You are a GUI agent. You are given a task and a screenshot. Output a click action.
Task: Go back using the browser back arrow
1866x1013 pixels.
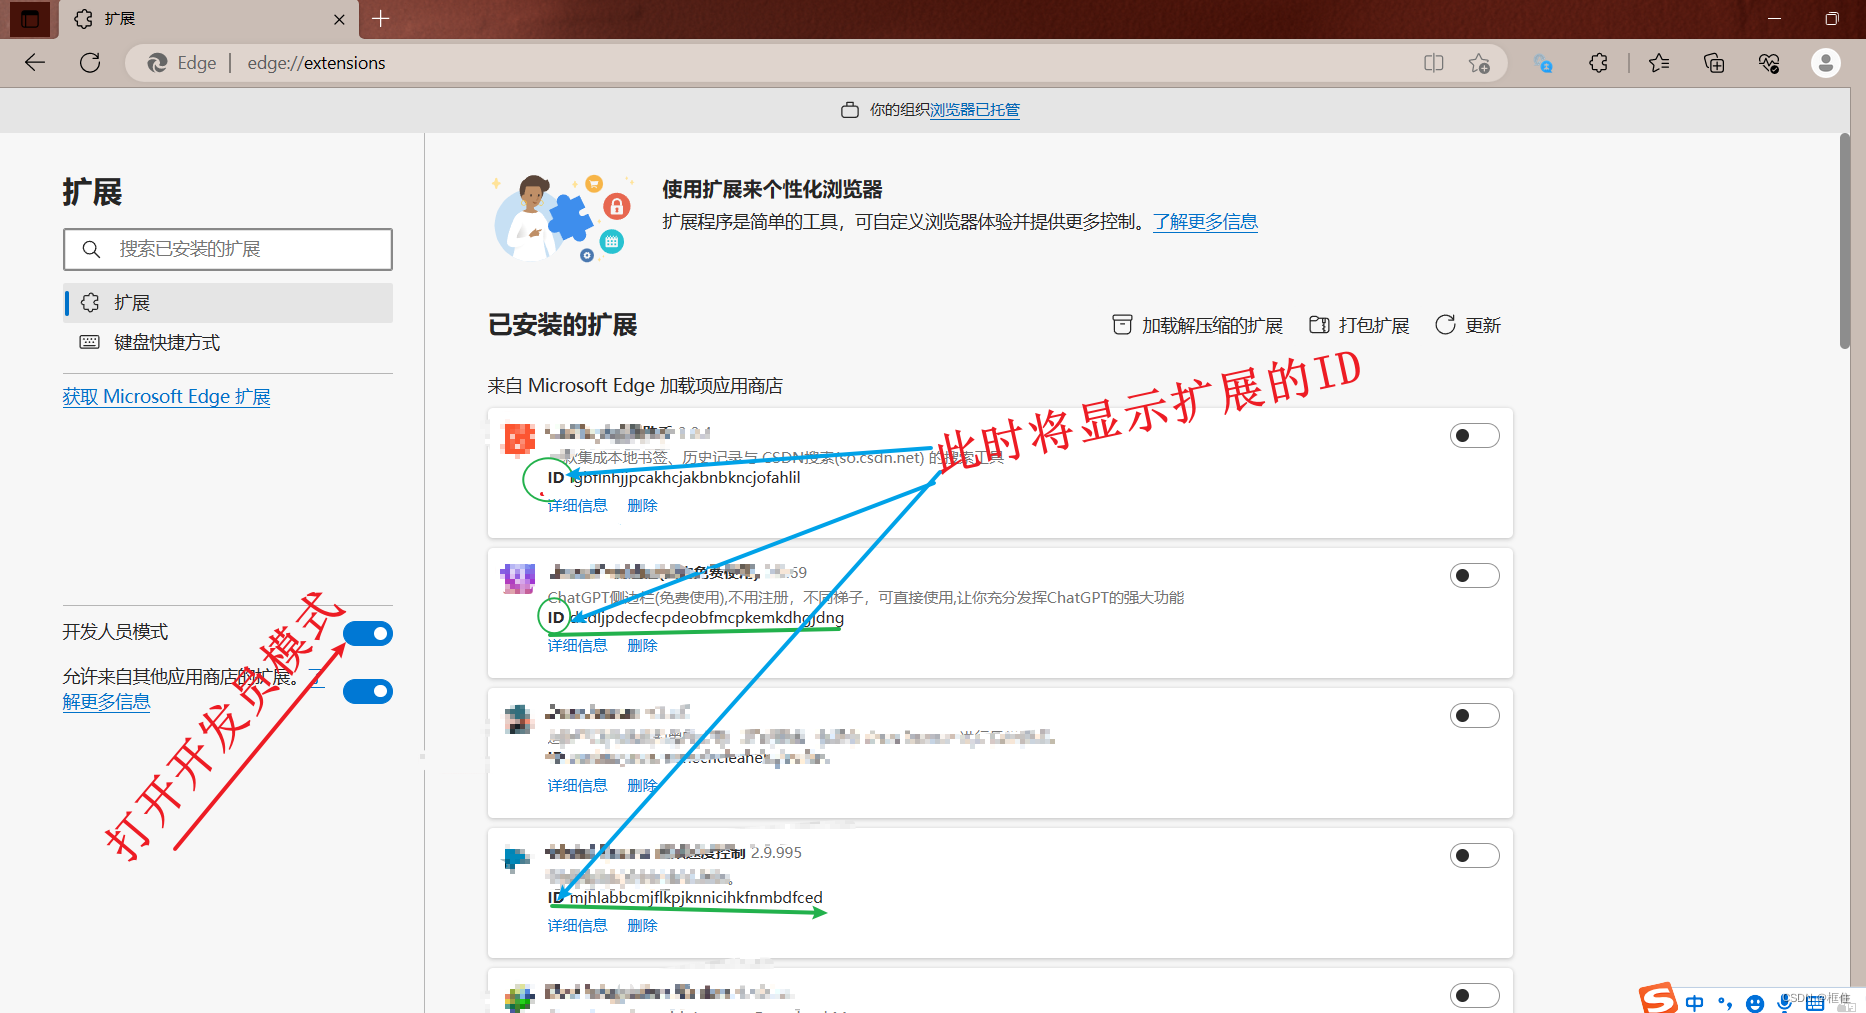pyautogui.click(x=35, y=63)
